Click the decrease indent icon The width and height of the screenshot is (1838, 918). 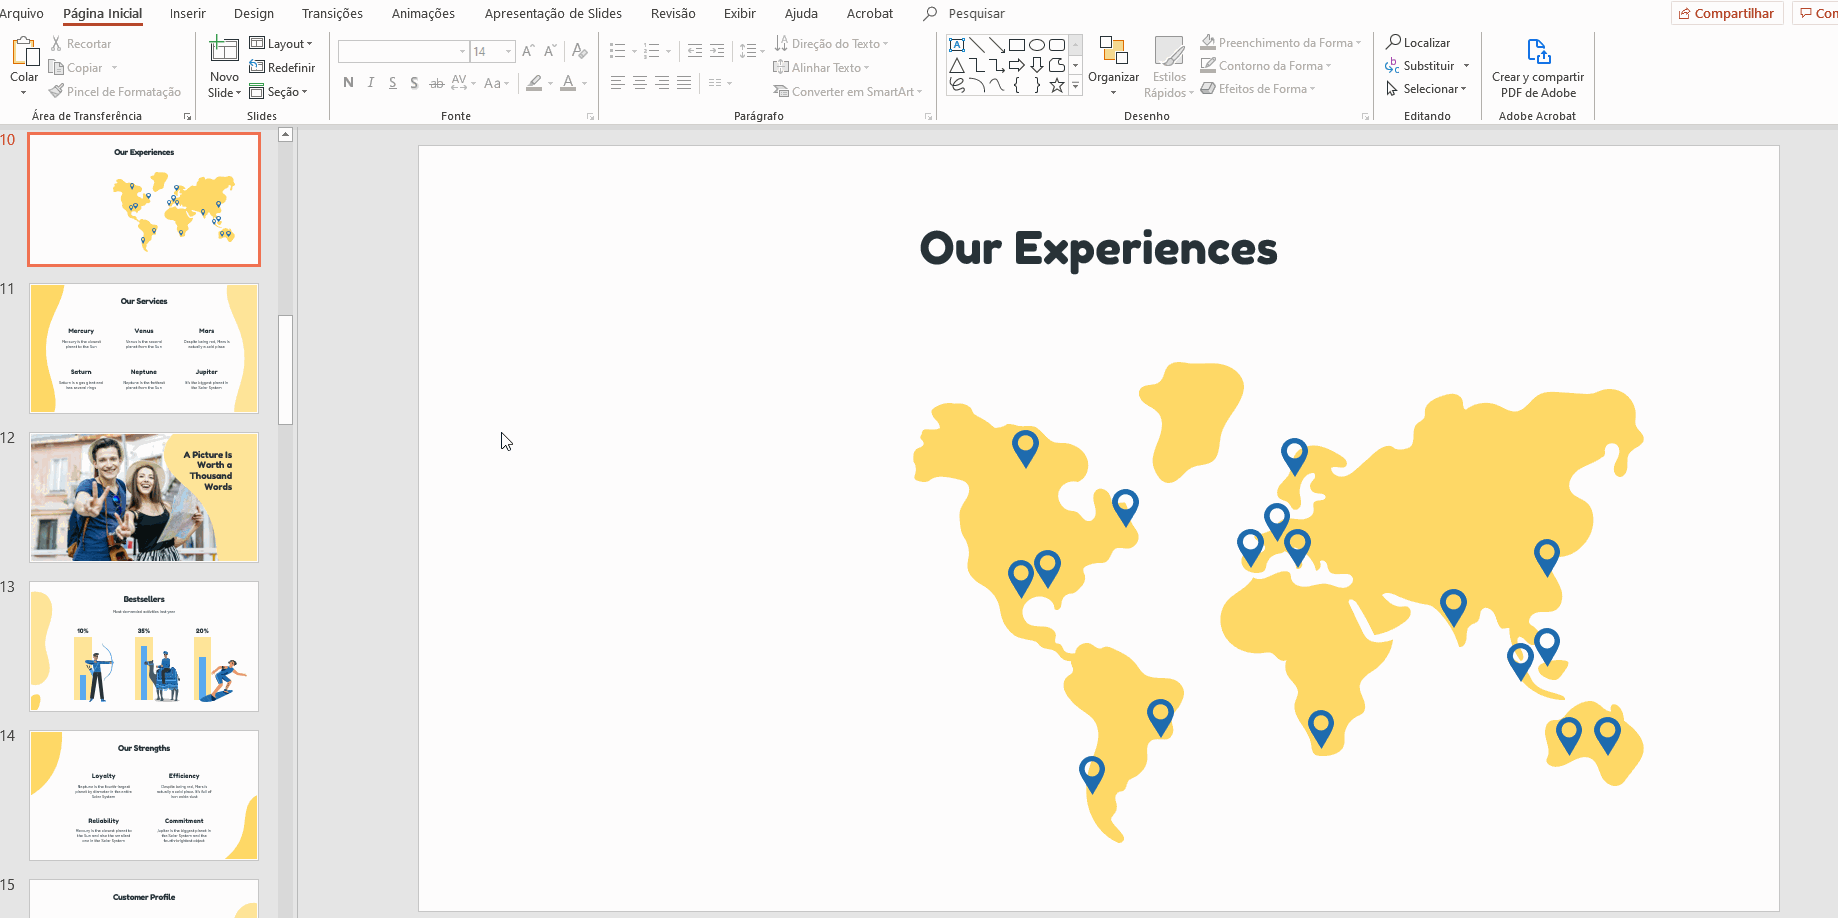694,51
